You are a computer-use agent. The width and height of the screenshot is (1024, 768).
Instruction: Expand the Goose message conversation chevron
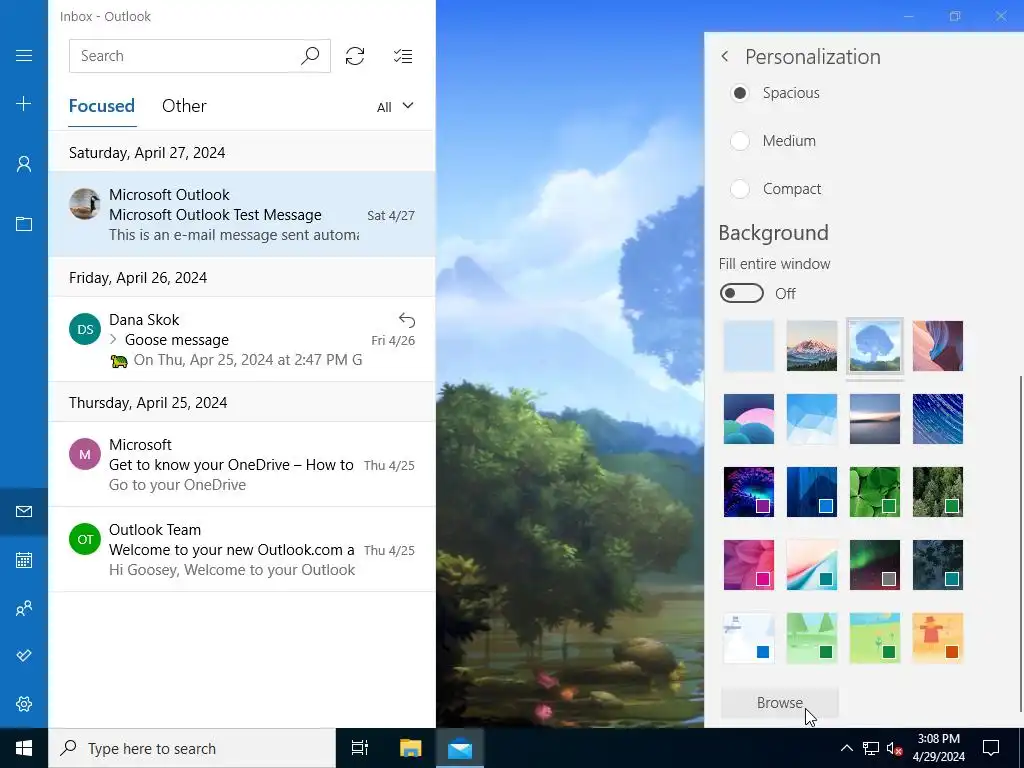114,340
